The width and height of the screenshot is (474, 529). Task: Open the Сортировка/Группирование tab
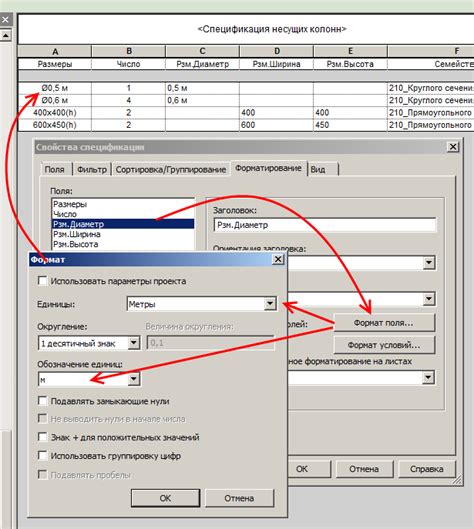170,169
